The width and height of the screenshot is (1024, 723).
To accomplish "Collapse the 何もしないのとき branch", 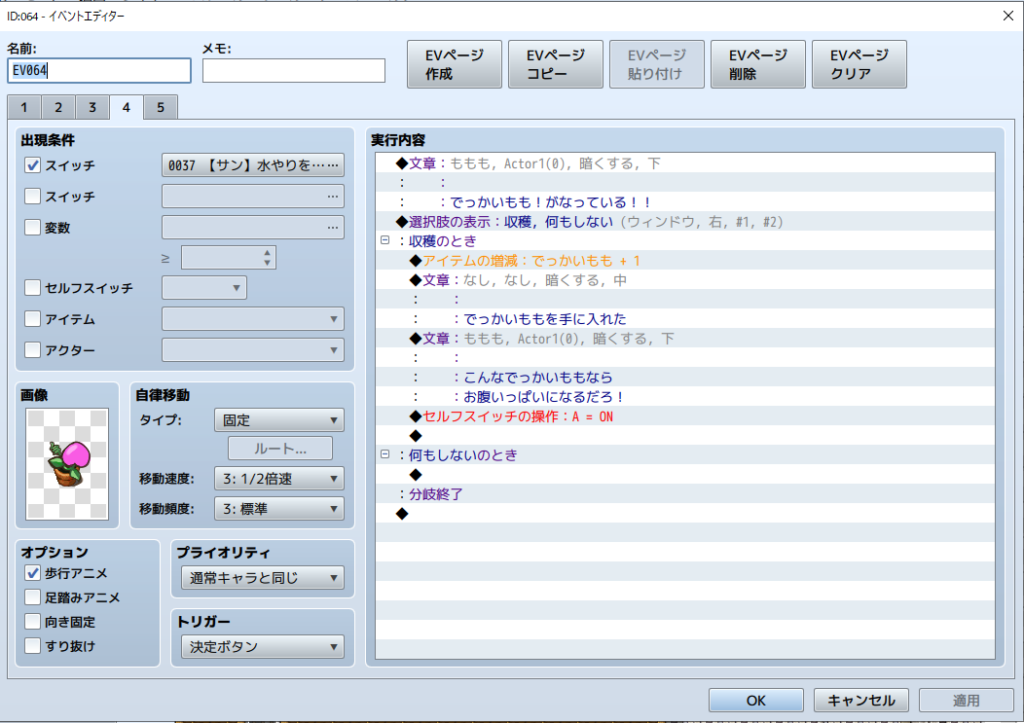I will click(x=384, y=454).
